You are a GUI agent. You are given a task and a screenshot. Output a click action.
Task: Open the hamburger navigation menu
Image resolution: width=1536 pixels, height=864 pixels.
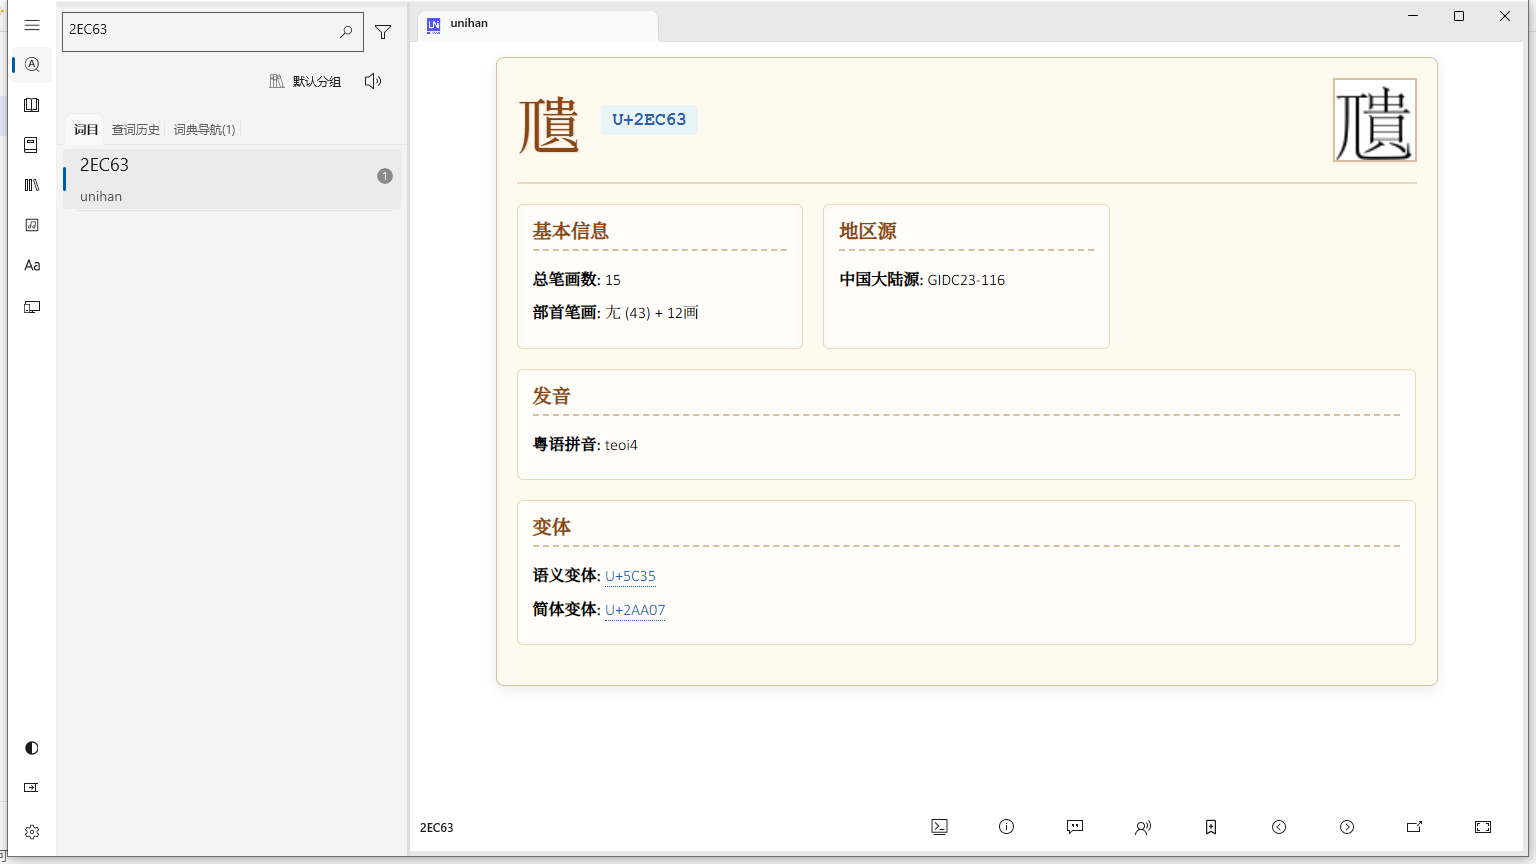coord(32,25)
